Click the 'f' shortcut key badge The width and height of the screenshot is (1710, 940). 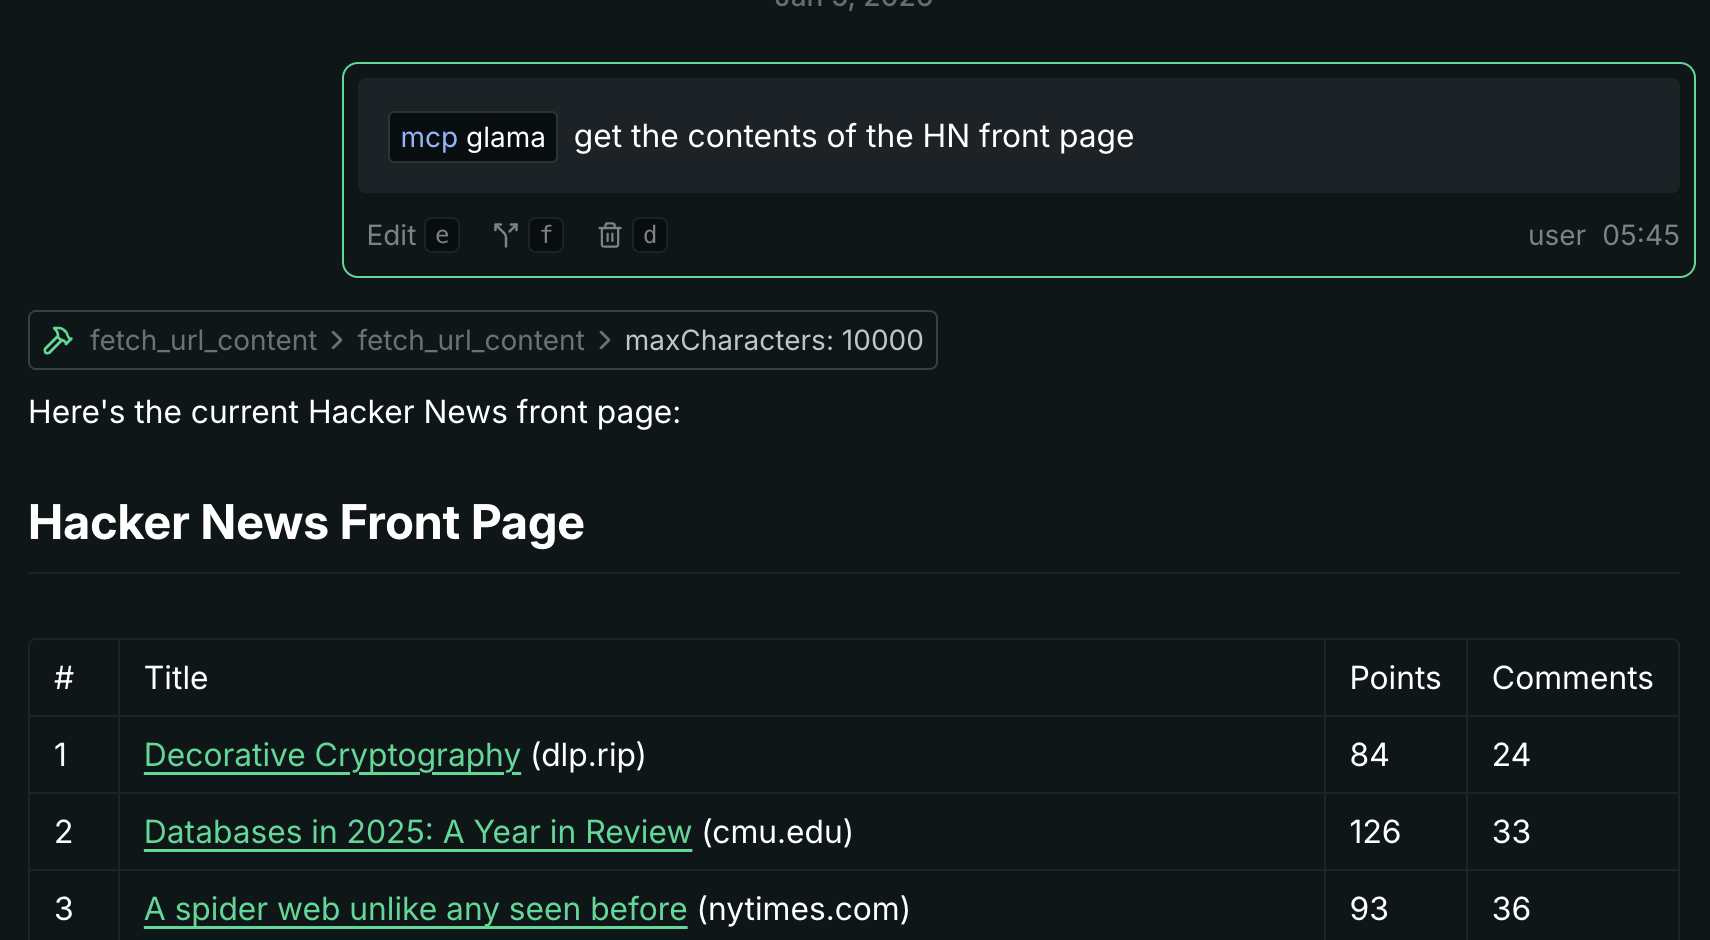click(546, 235)
